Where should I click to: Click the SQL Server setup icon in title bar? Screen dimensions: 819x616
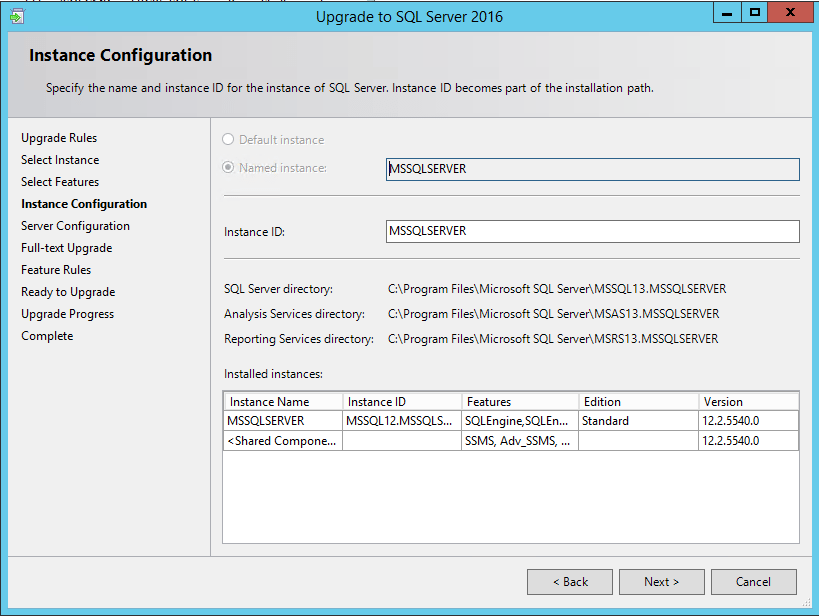pos(17,16)
